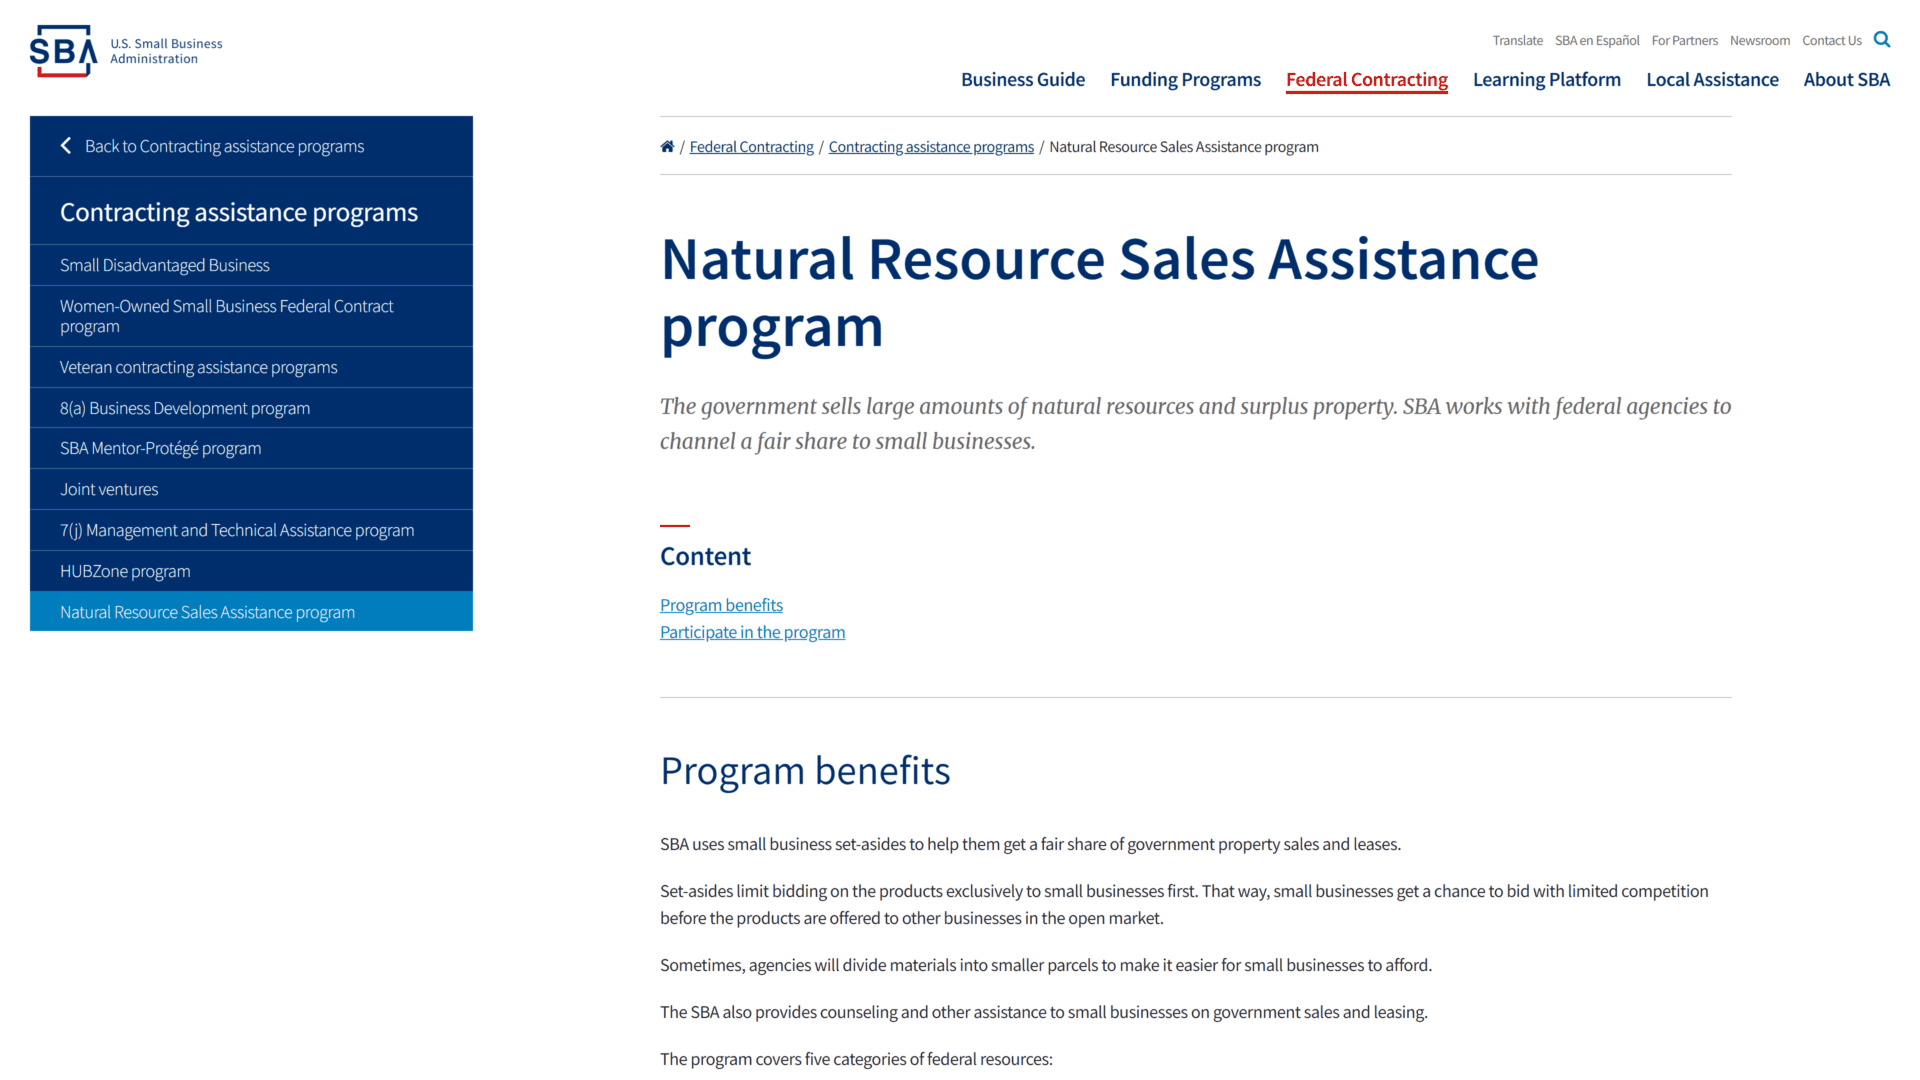Click the For Partners option in top bar
The image size is (1920, 1080).
click(1685, 38)
